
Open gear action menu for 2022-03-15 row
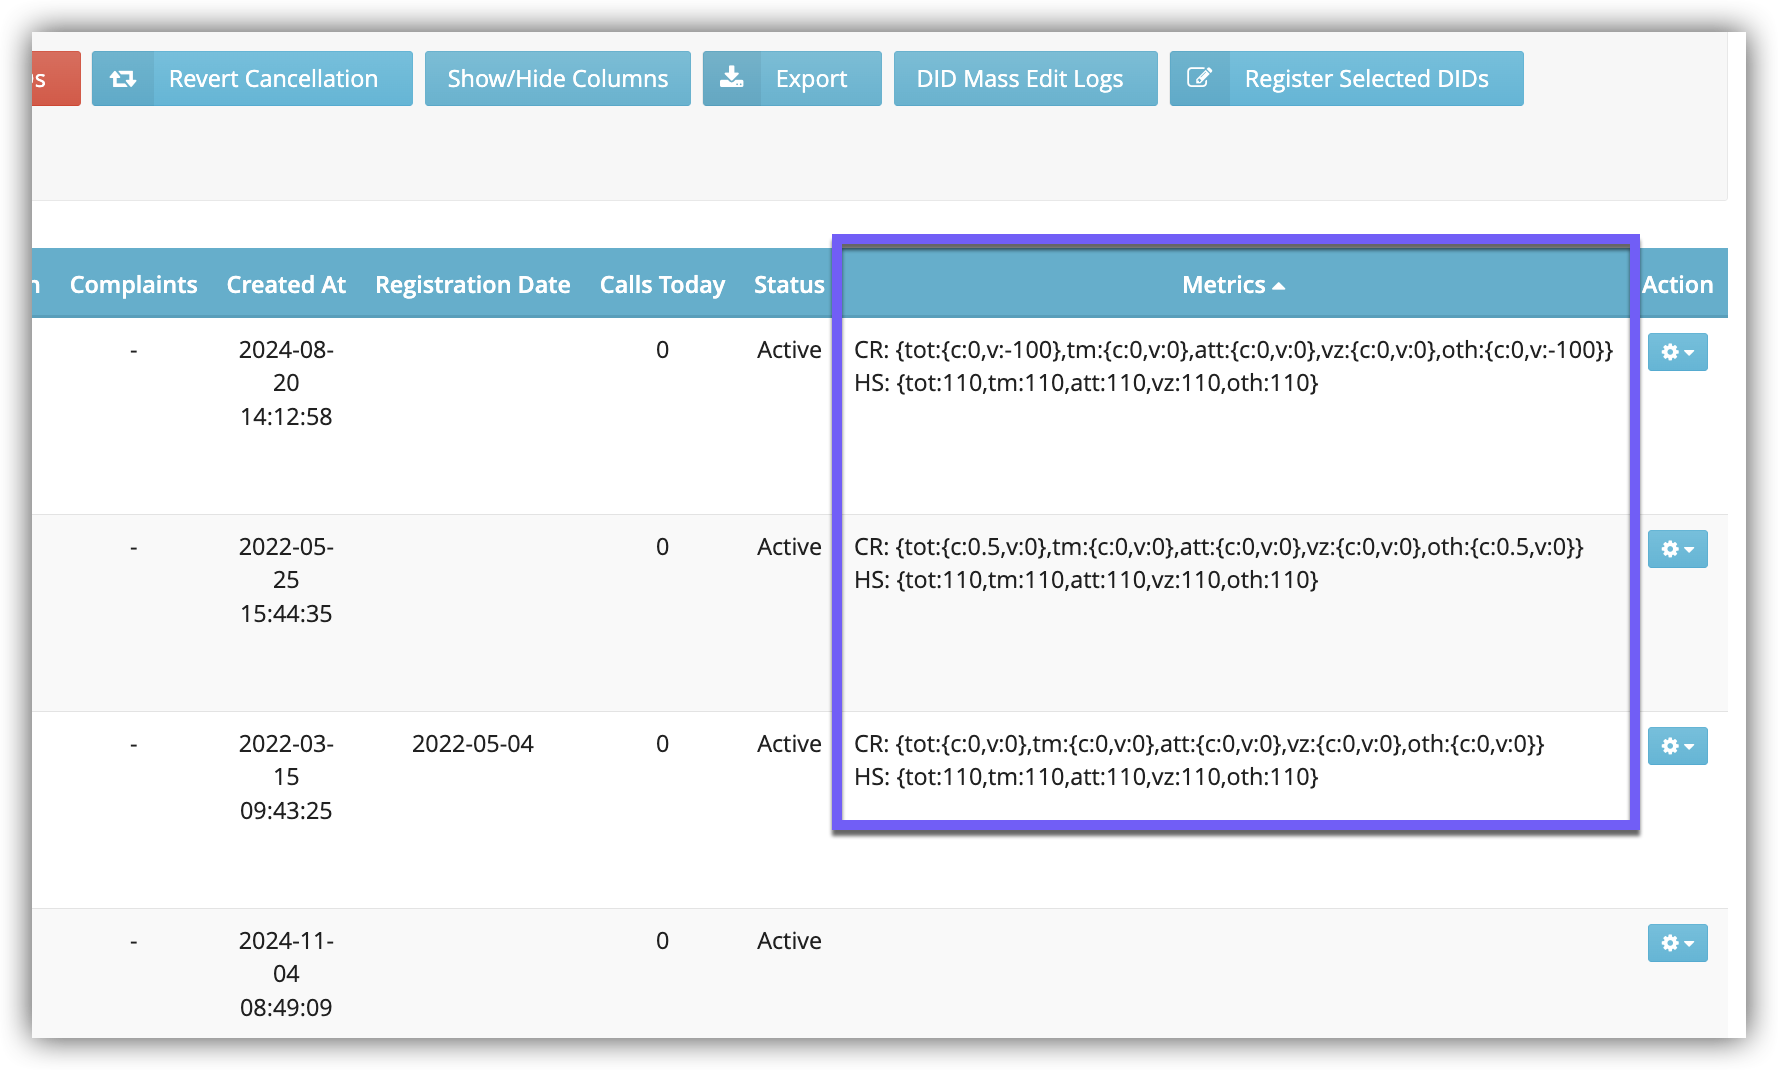coord(1677,746)
